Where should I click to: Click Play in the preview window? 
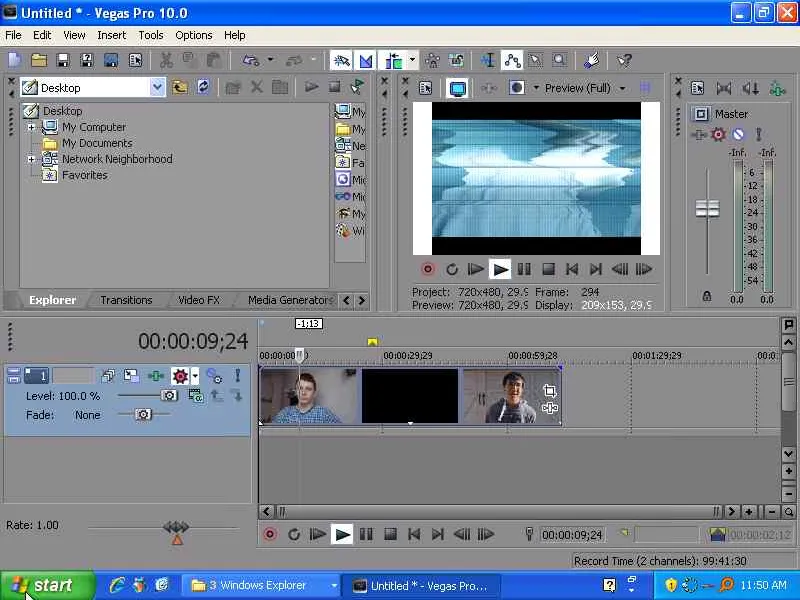(500, 269)
